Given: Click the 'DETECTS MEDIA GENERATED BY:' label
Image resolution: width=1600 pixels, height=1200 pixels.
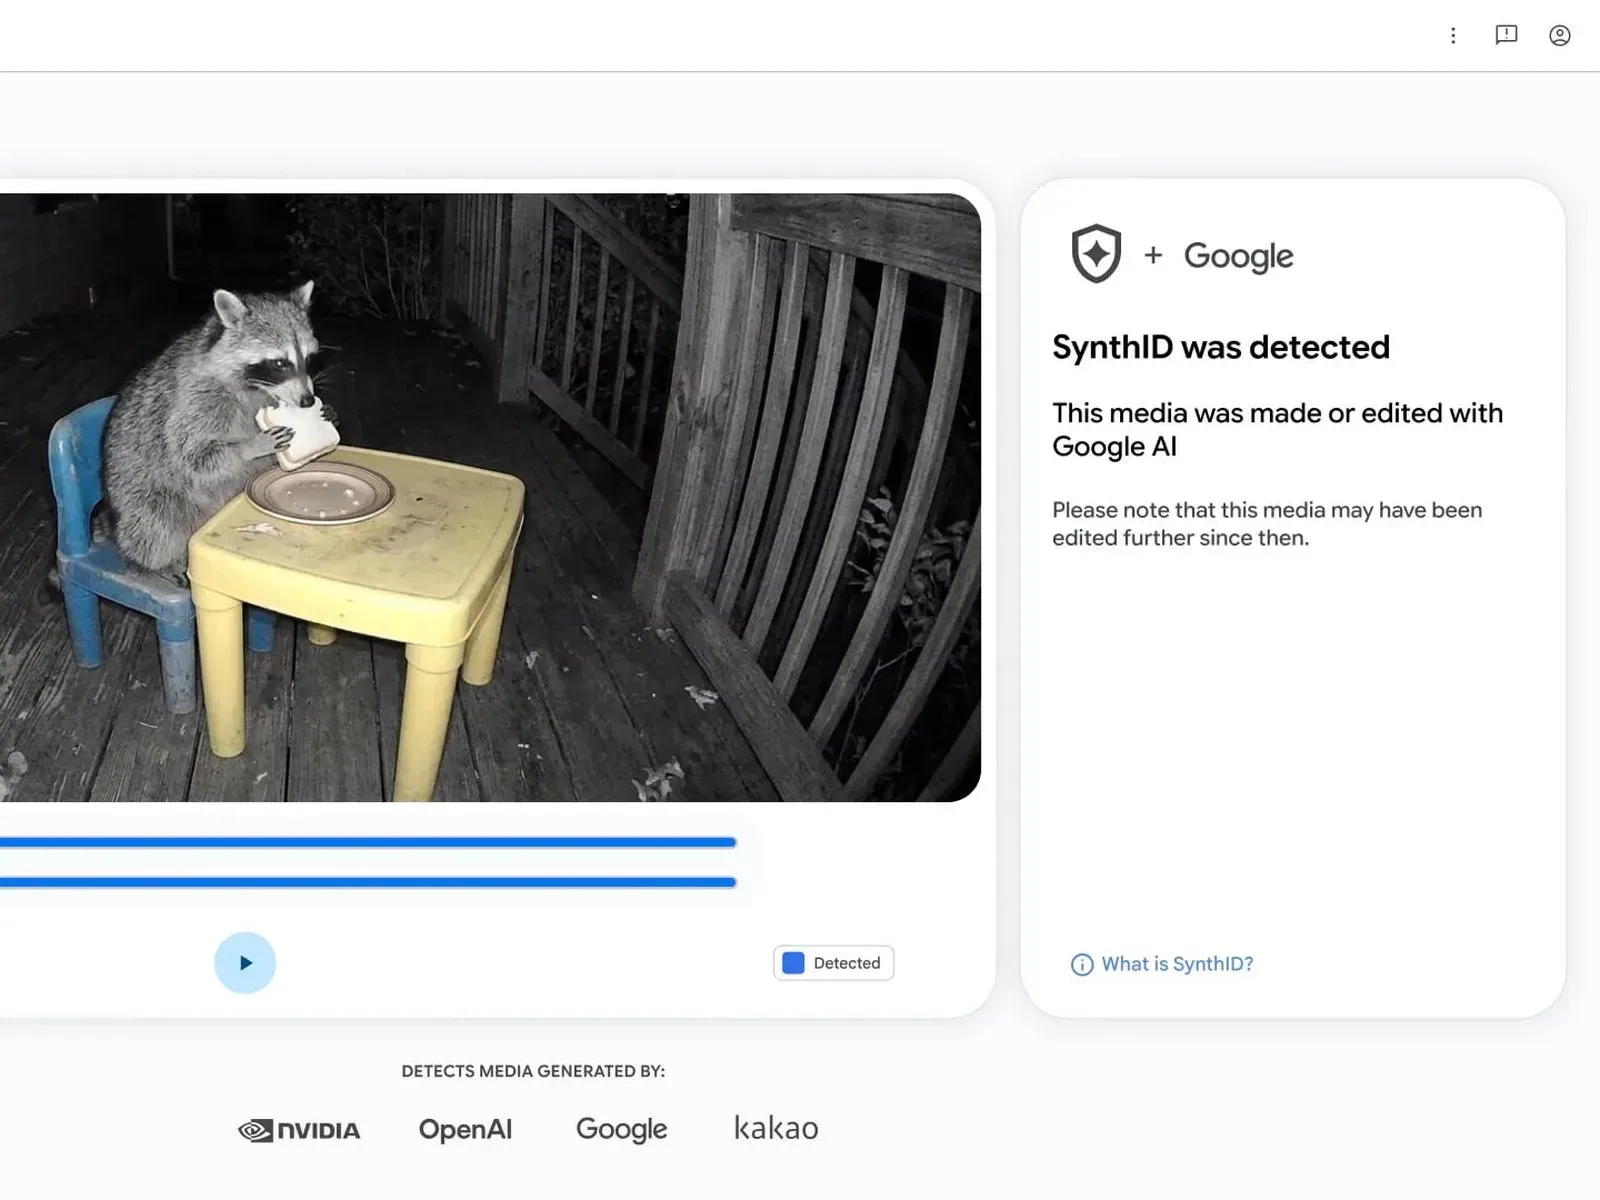Looking at the screenshot, I should (533, 1071).
